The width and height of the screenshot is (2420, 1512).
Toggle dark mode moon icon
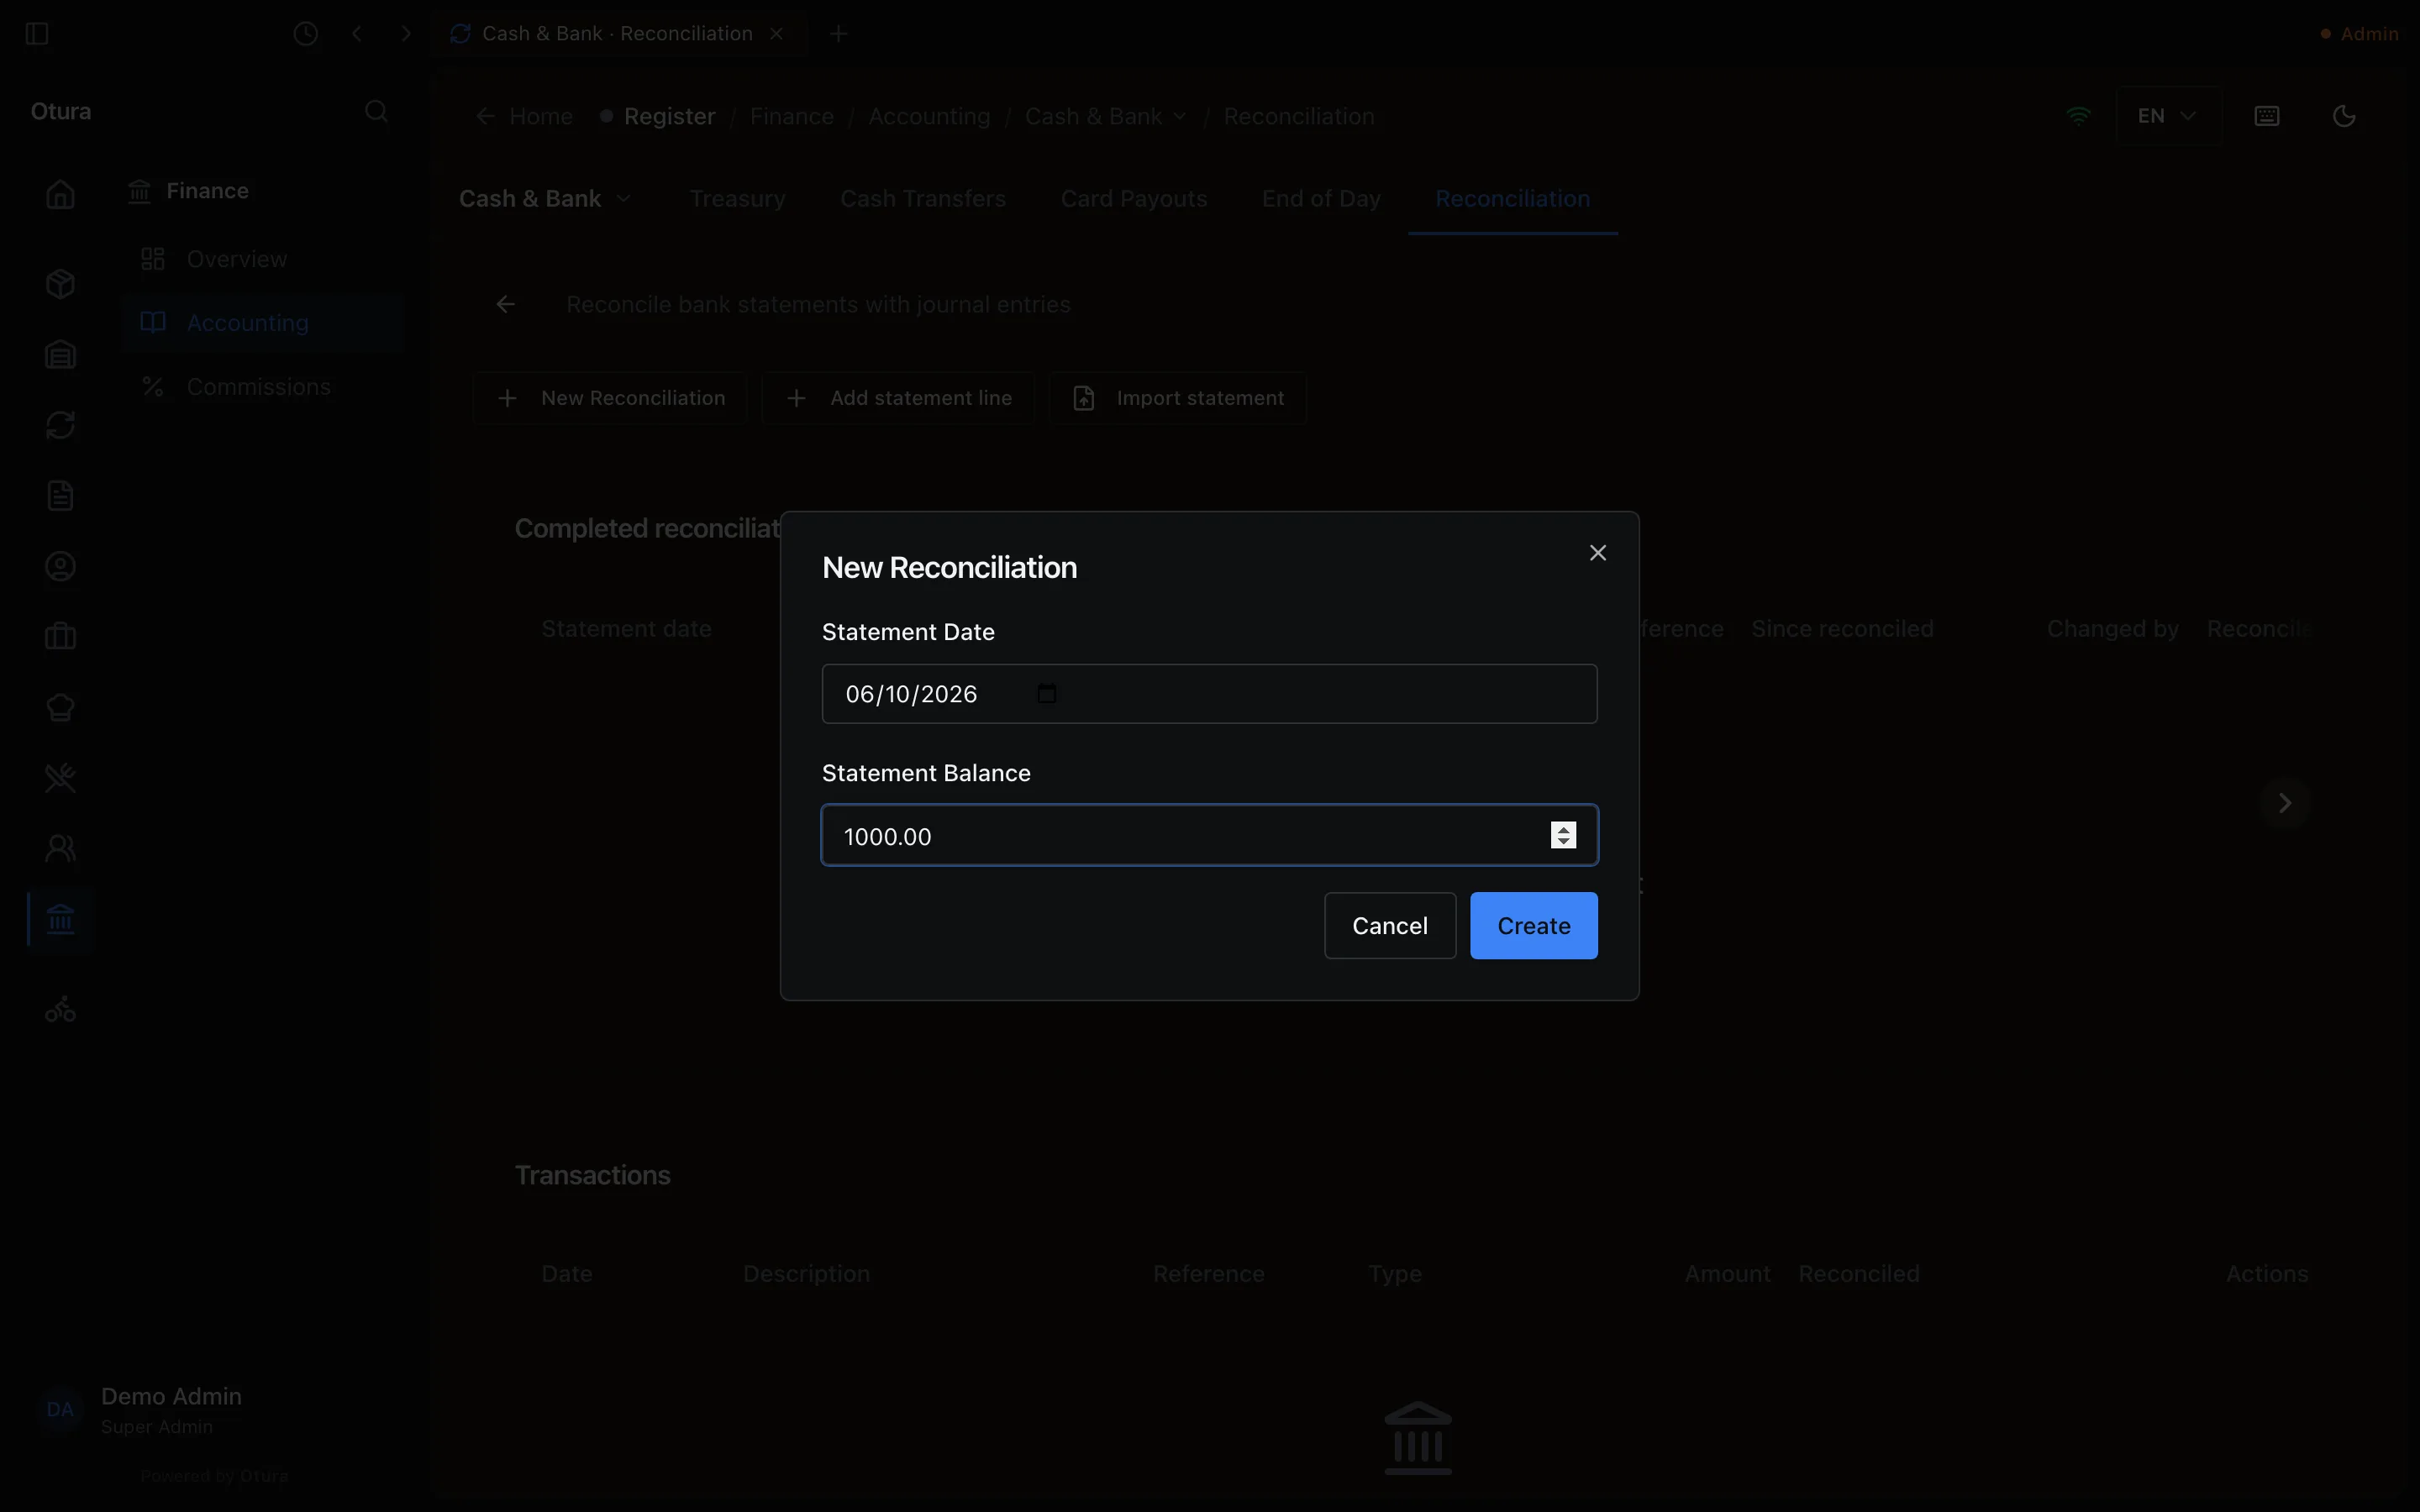point(2344,116)
